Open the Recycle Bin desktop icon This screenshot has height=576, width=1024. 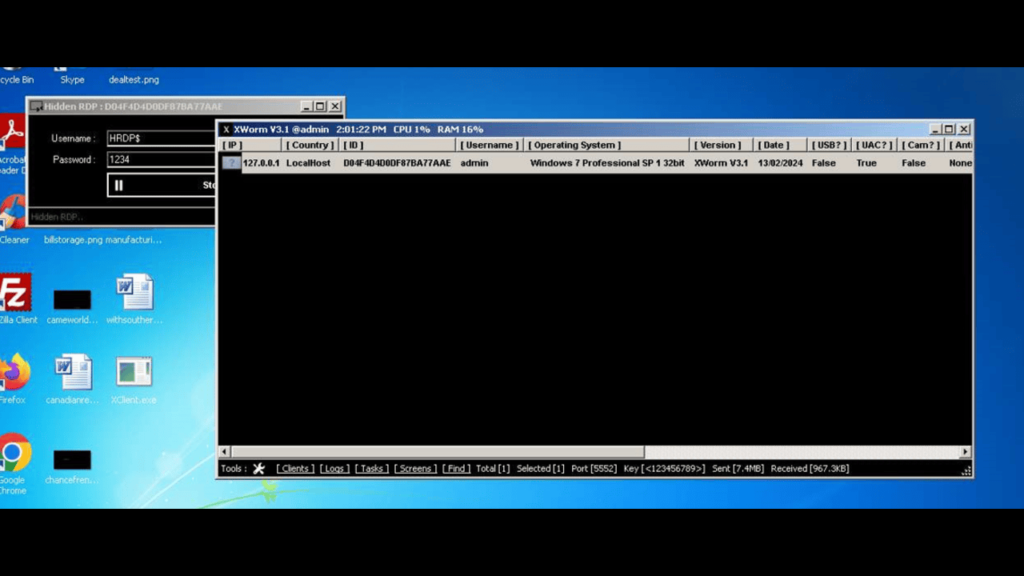[x=16, y=76]
